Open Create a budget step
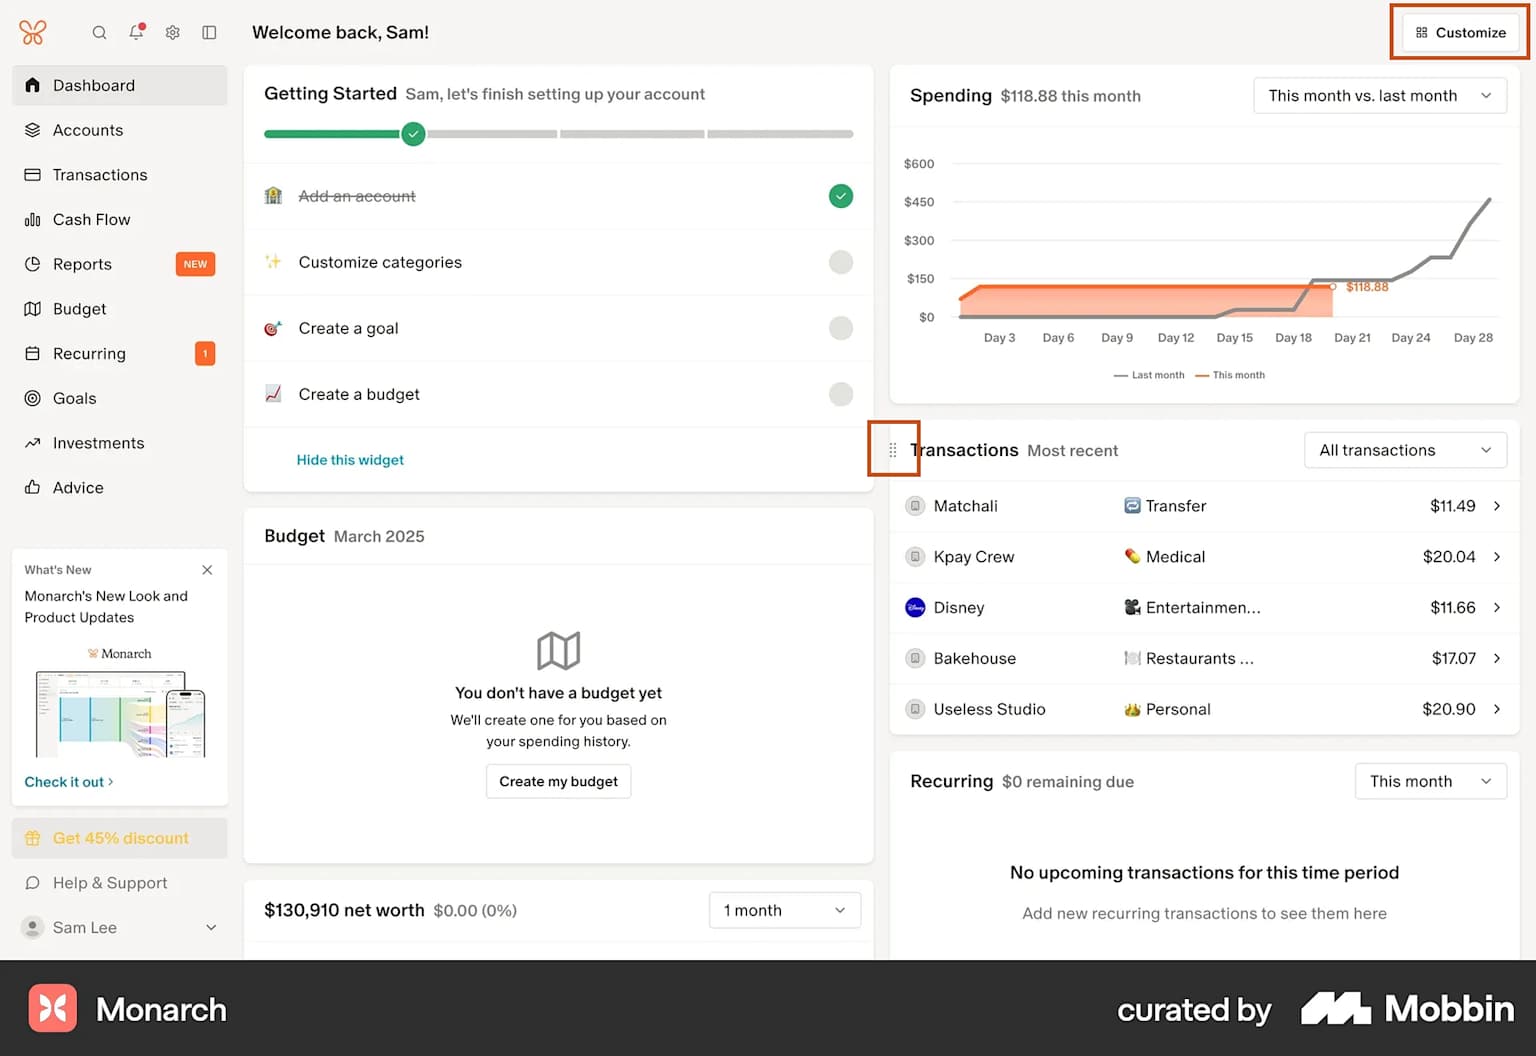This screenshot has height=1056, width=1536. 558,394
